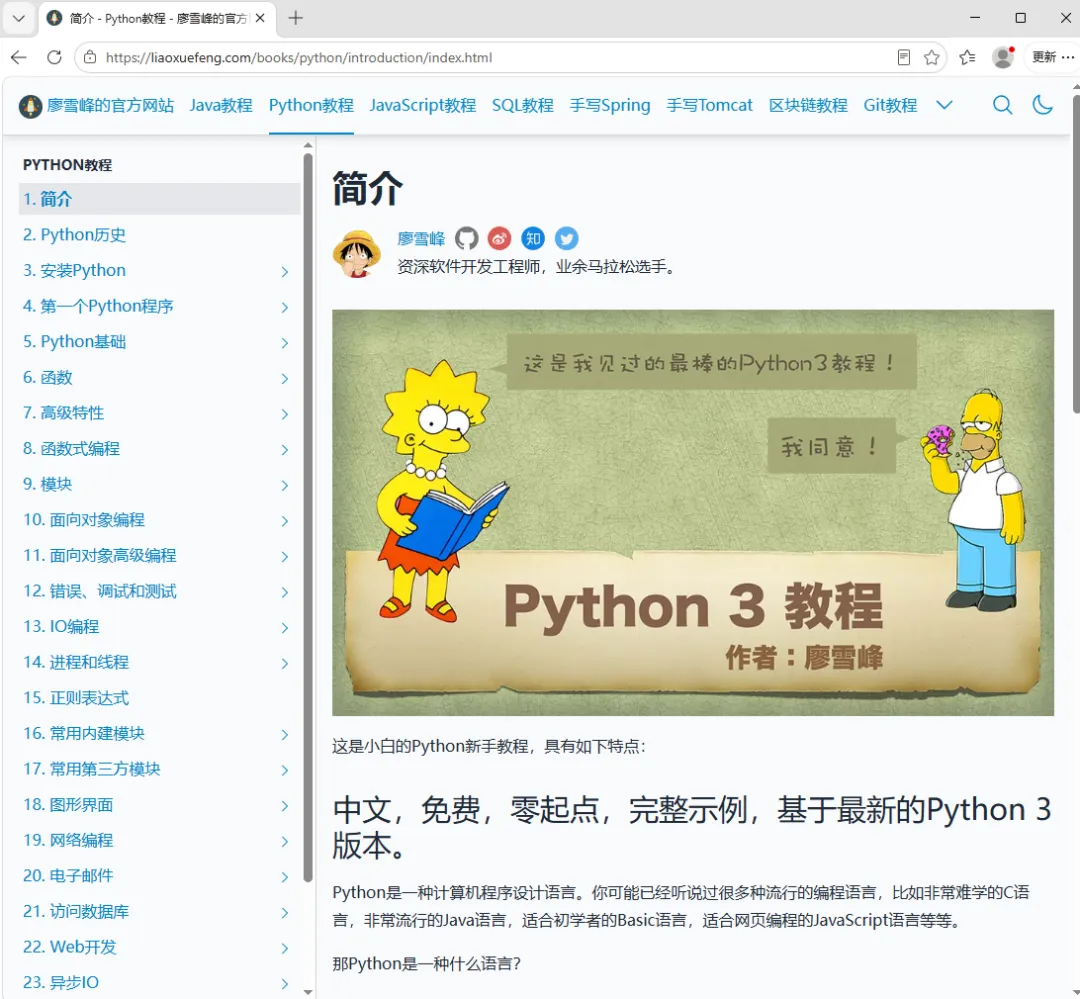This screenshot has width=1080, height=999.
Task: Open the favorites list icon
Action: (x=967, y=57)
